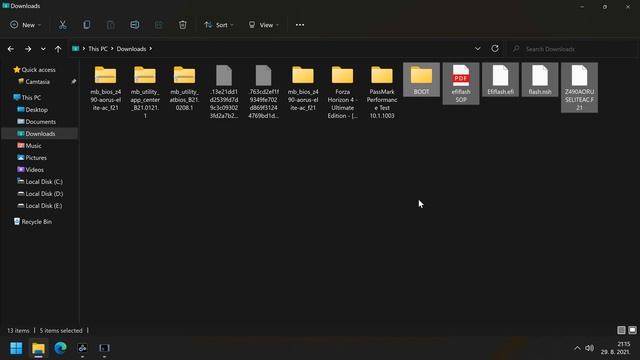Click the Rename icon in toolbar
The width and height of the screenshot is (640, 360).
pos(135,25)
